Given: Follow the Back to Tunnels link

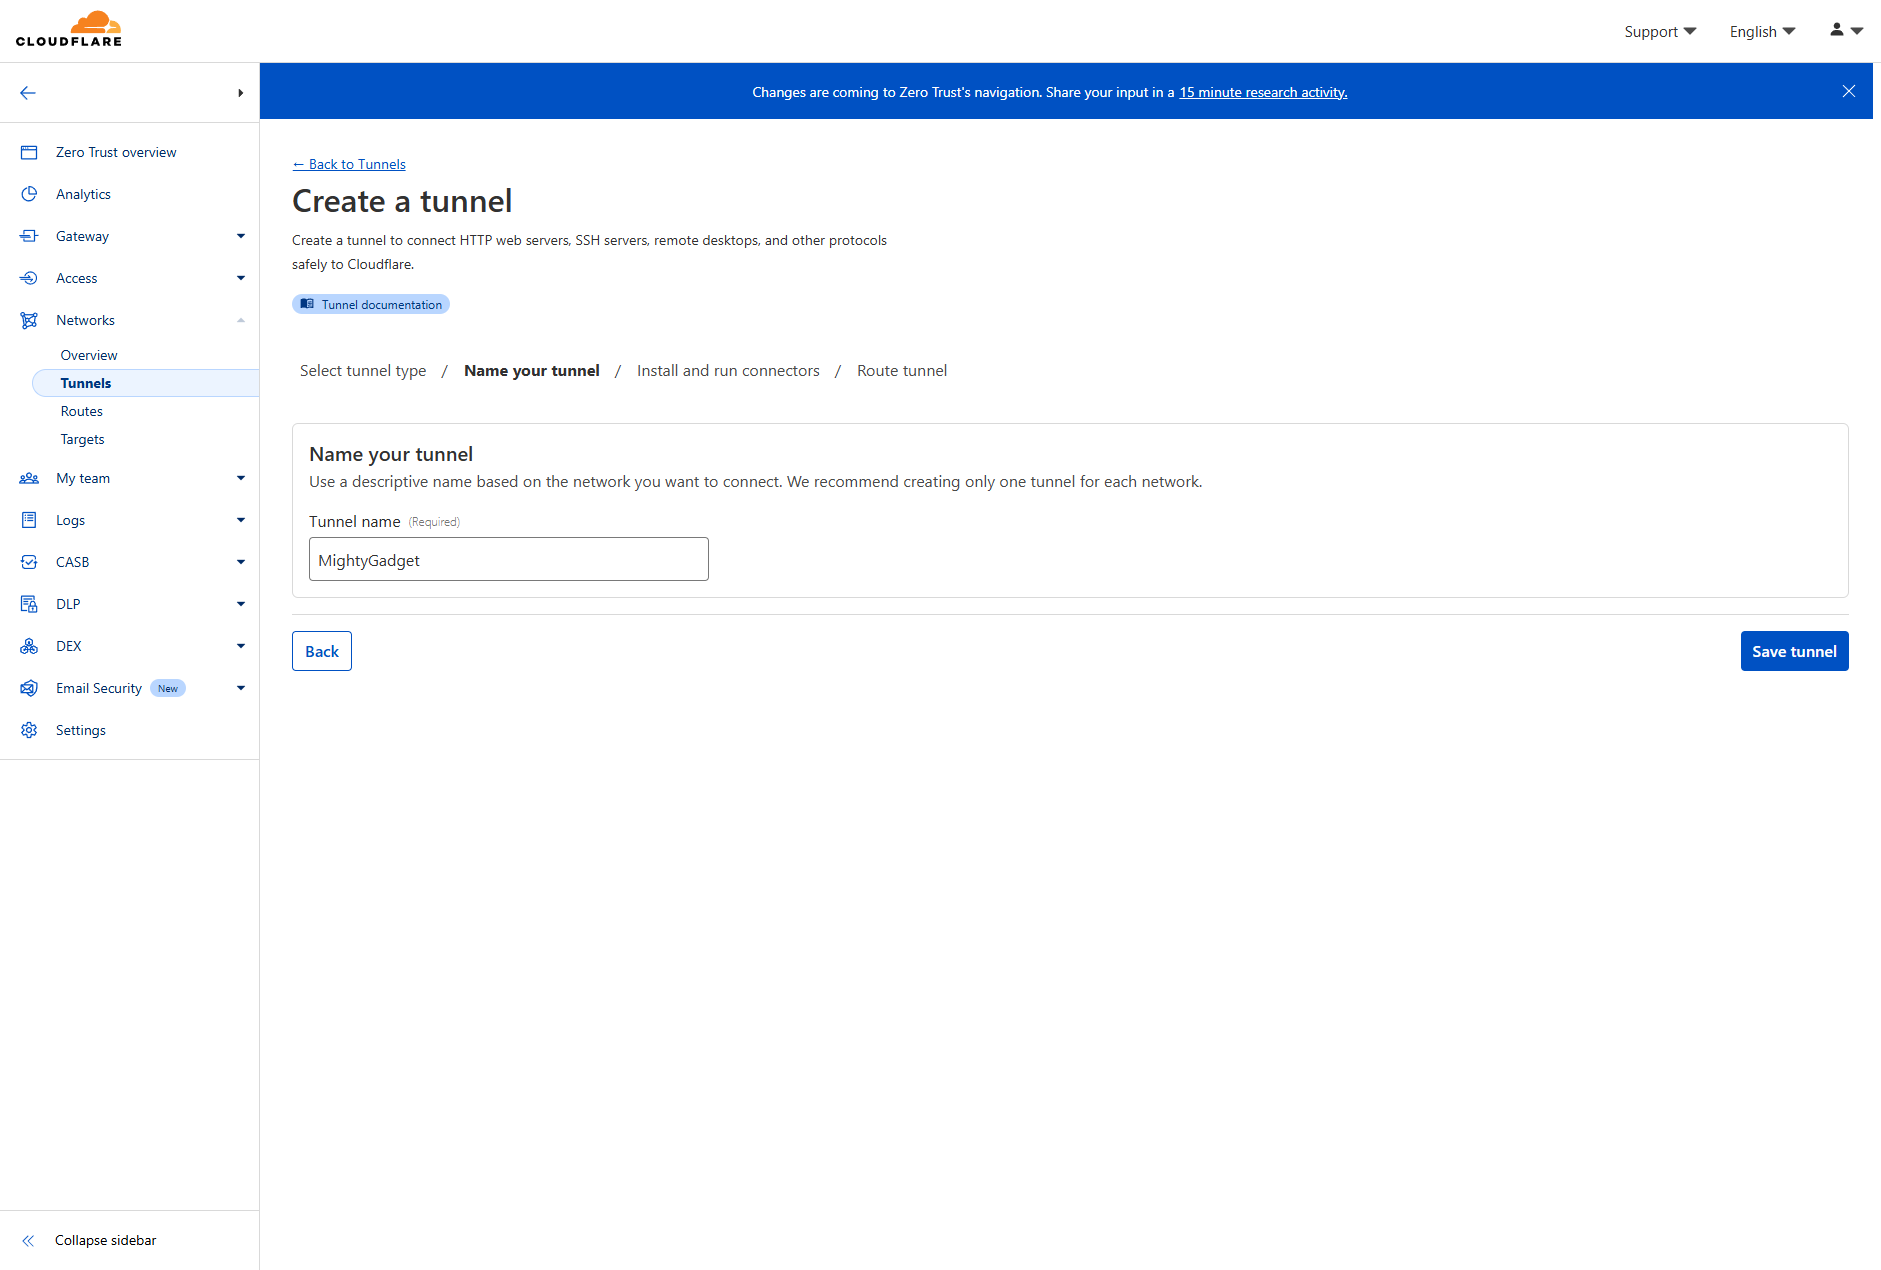Looking at the screenshot, I should [x=349, y=164].
